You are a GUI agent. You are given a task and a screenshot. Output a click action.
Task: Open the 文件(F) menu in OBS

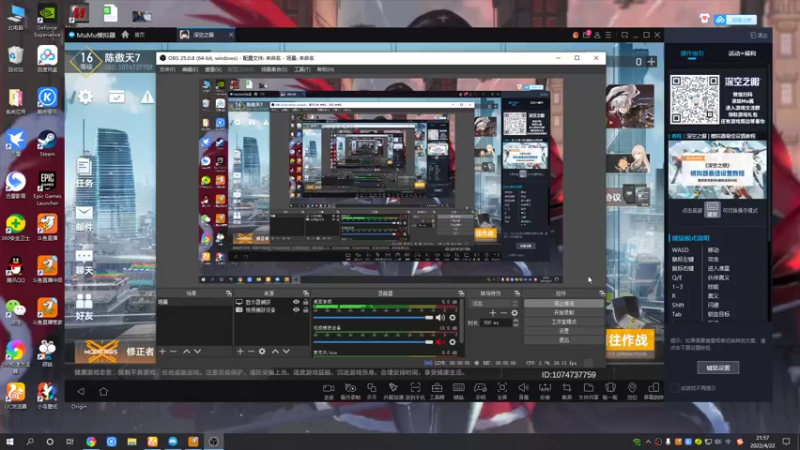click(167, 69)
